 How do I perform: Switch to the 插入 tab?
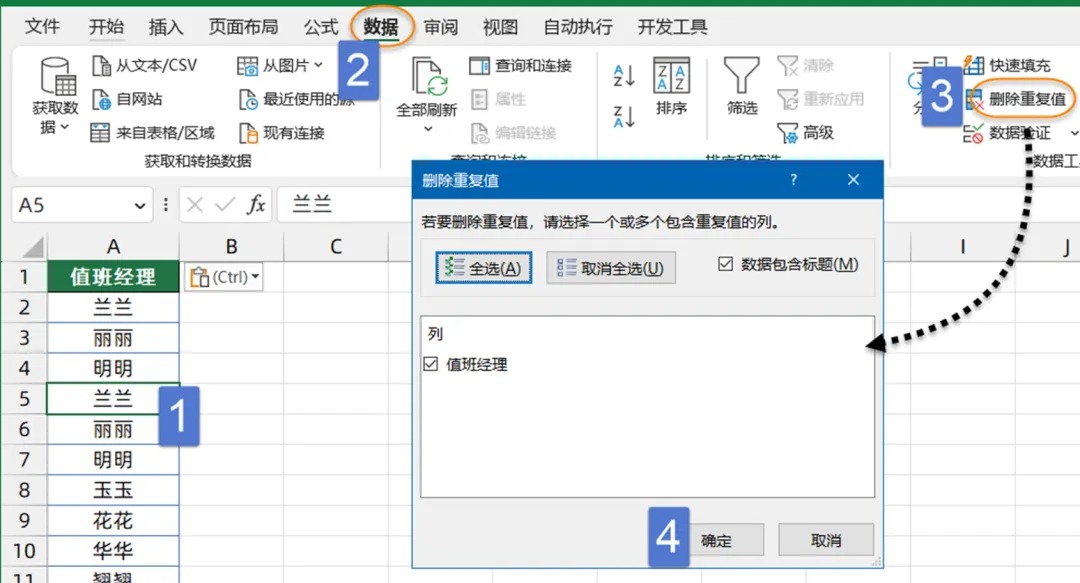166,27
